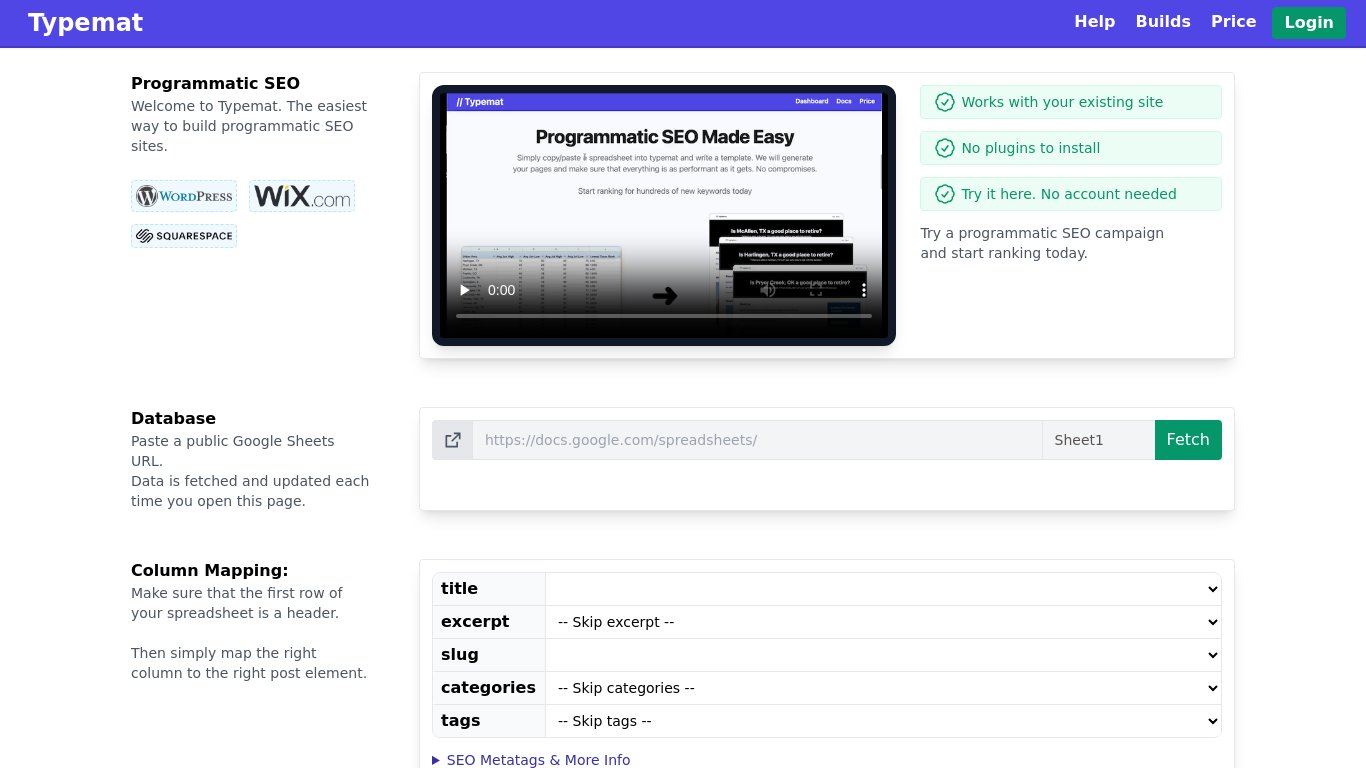Go to the Builds page

tap(1163, 22)
